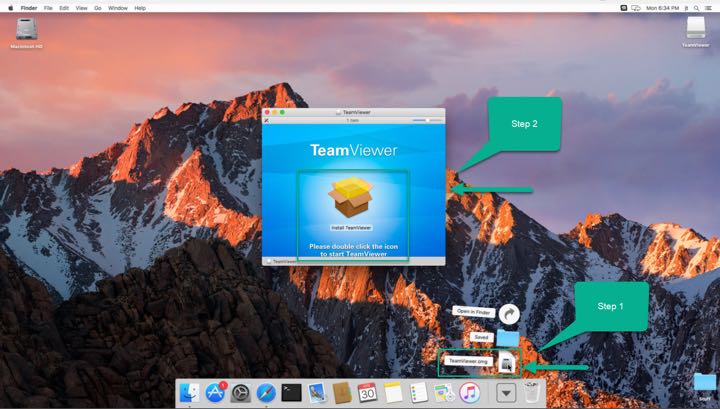Screen dimensions: 720x409
Task: Click the Saved label in the stack
Action: coord(481,337)
